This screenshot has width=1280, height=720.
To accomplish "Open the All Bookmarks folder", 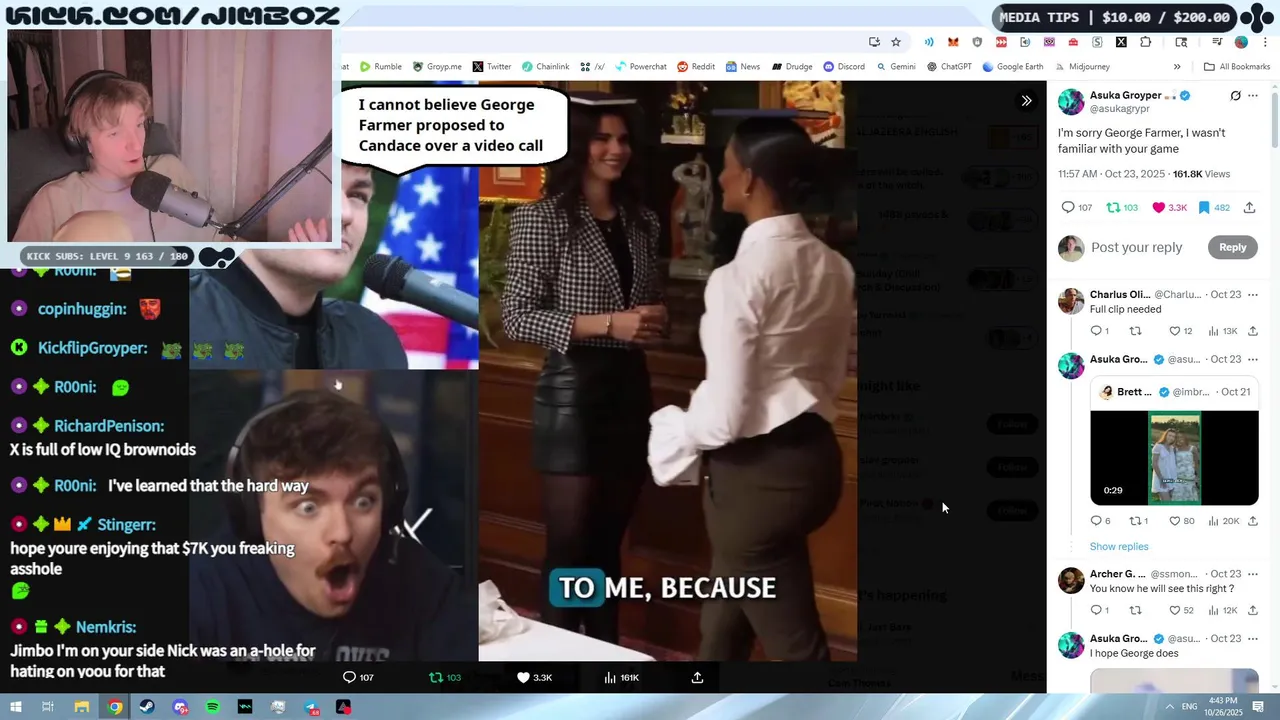I will pyautogui.click(x=1237, y=67).
